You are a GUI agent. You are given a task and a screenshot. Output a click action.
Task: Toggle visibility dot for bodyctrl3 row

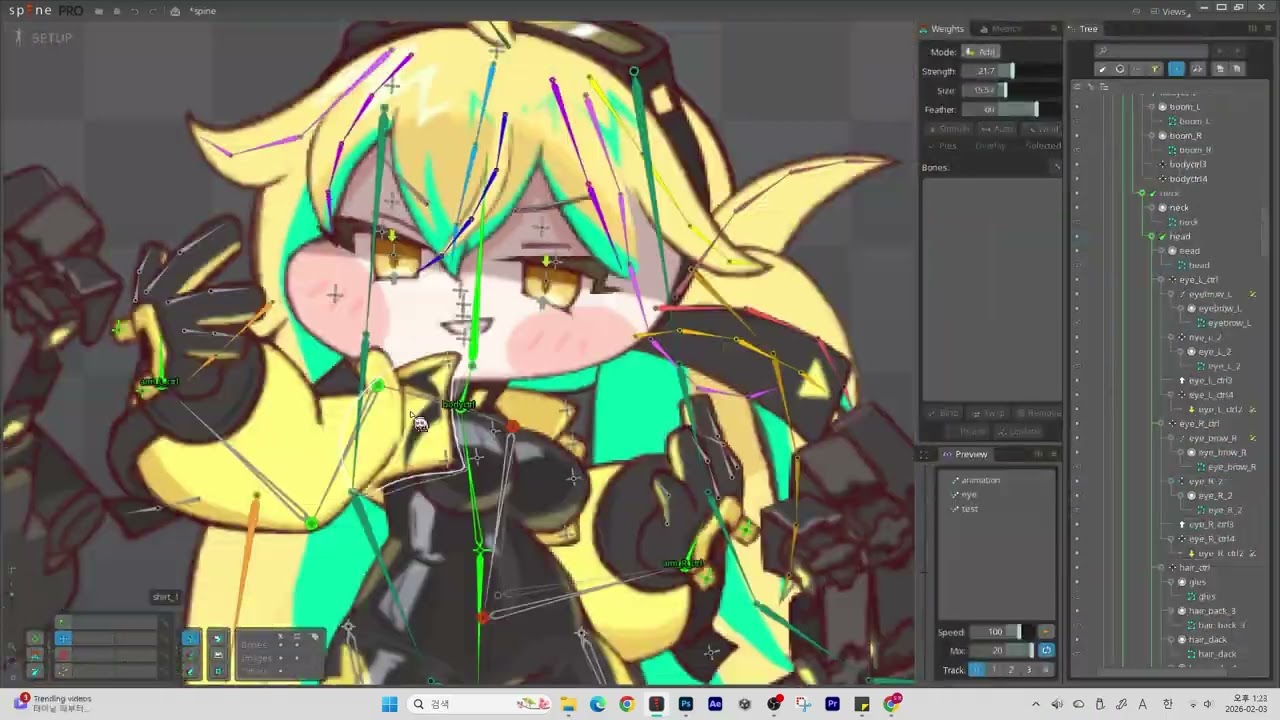1077,165
